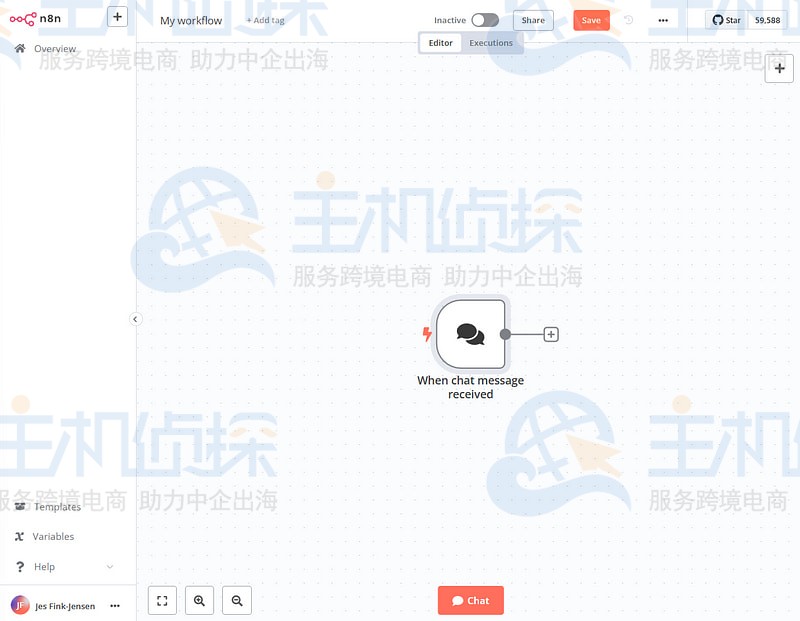The image size is (800, 621).
Task: Open the node panel via canvas plus icon
Action: pos(779,68)
